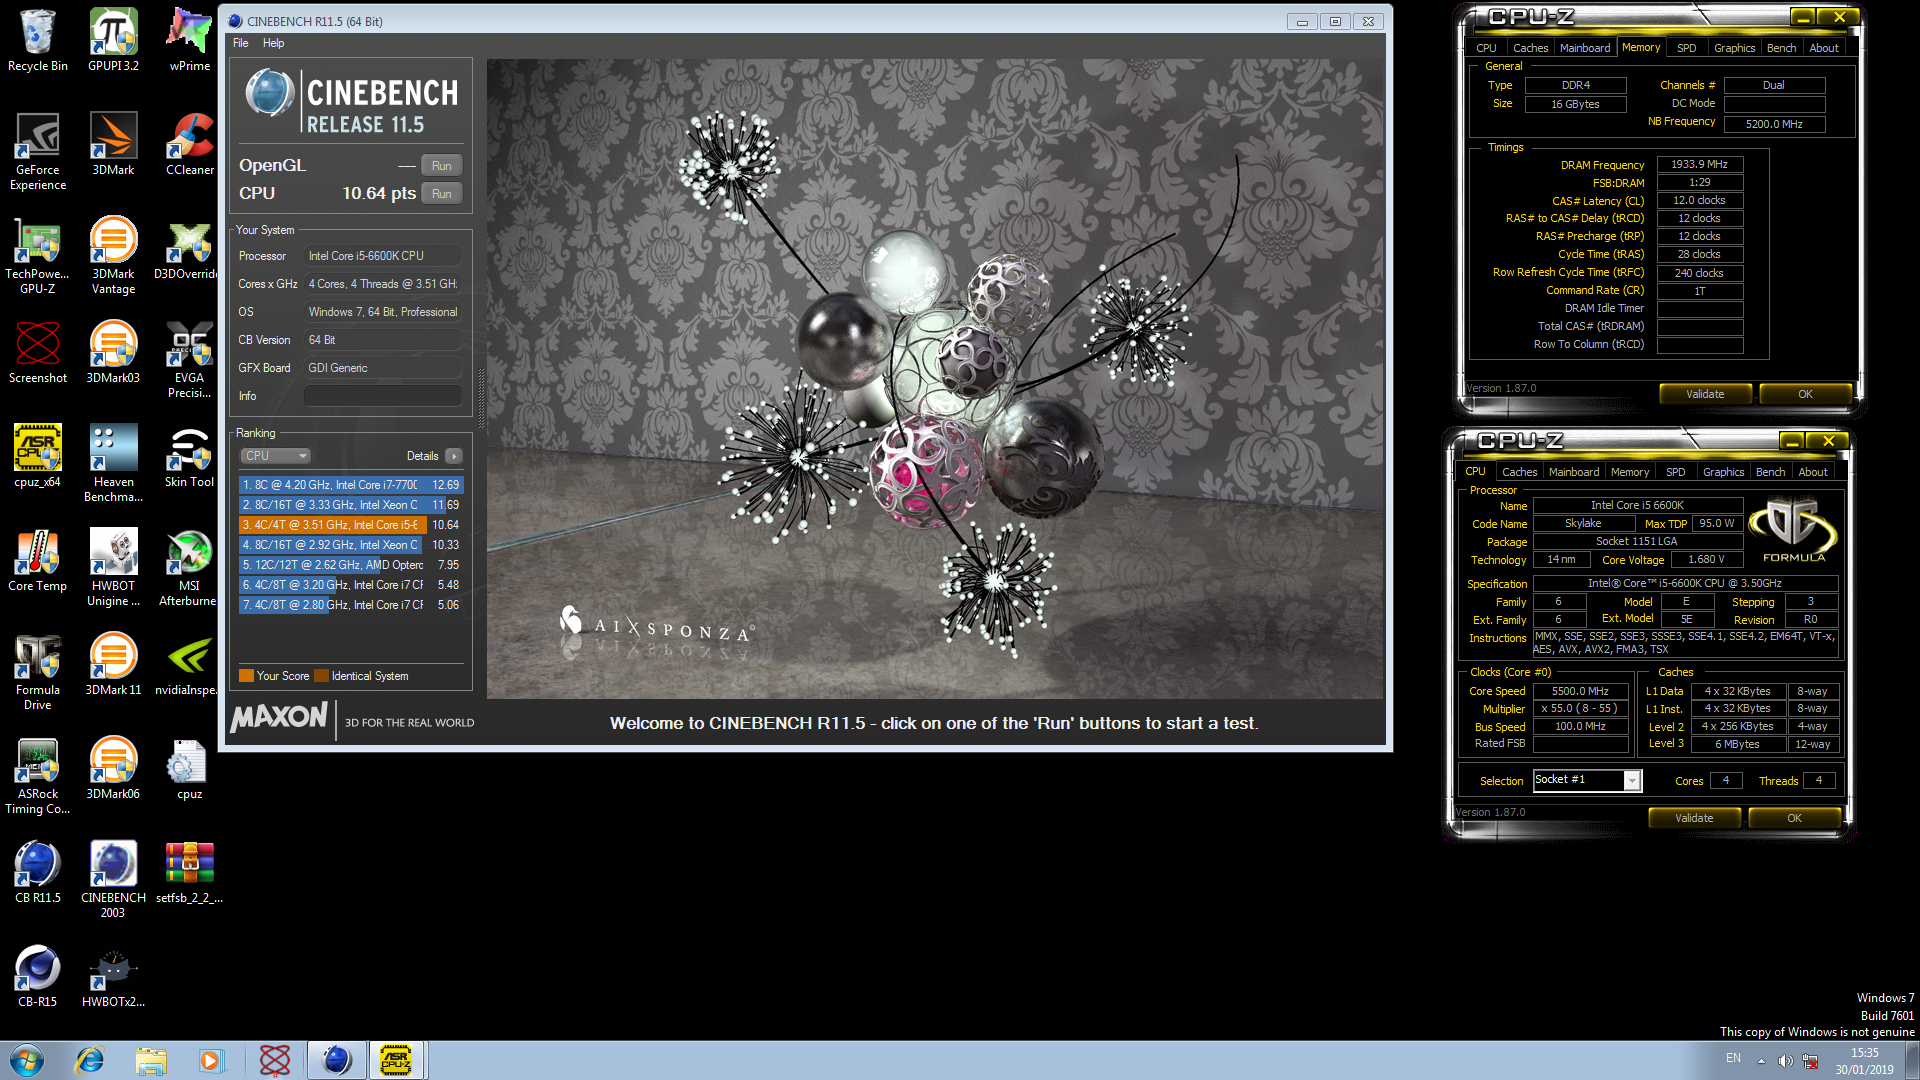Run the CPU benchmark test
The image size is (1920, 1080).
tap(441, 193)
